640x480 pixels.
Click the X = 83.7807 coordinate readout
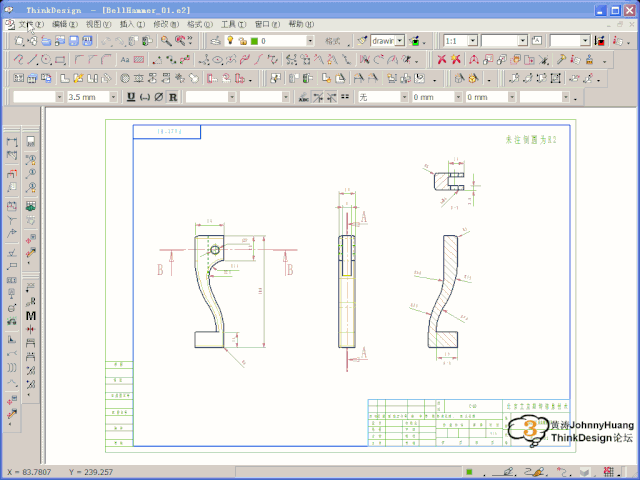coord(29,472)
